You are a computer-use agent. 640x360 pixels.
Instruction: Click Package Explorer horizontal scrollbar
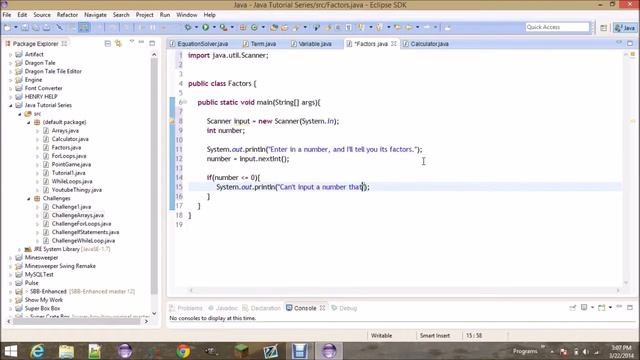pos(77,321)
